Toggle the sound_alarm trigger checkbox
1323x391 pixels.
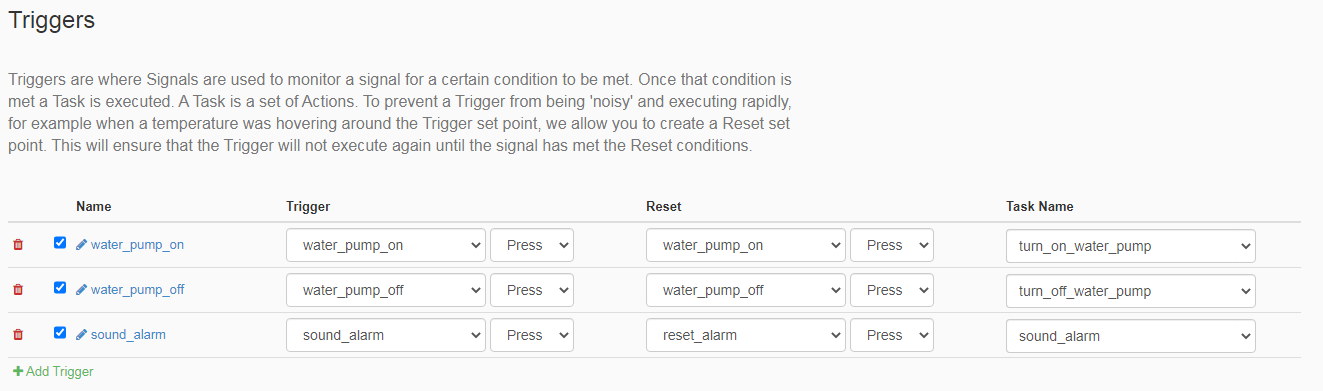click(x=60, y=332)
